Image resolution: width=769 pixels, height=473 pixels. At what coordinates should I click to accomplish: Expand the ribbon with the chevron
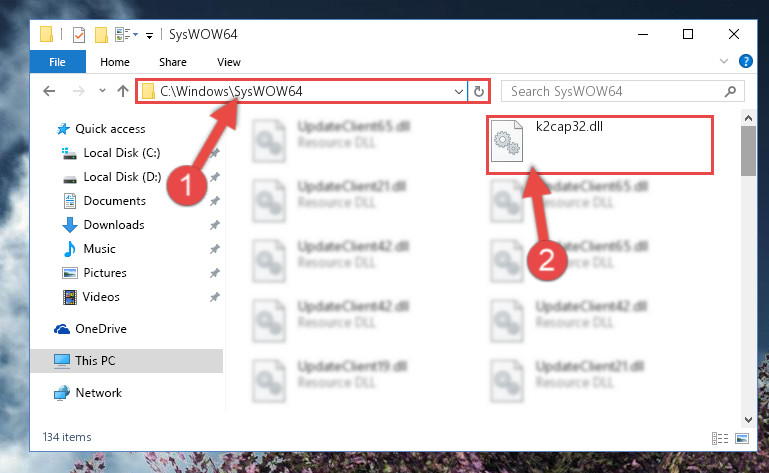(723, 61)
